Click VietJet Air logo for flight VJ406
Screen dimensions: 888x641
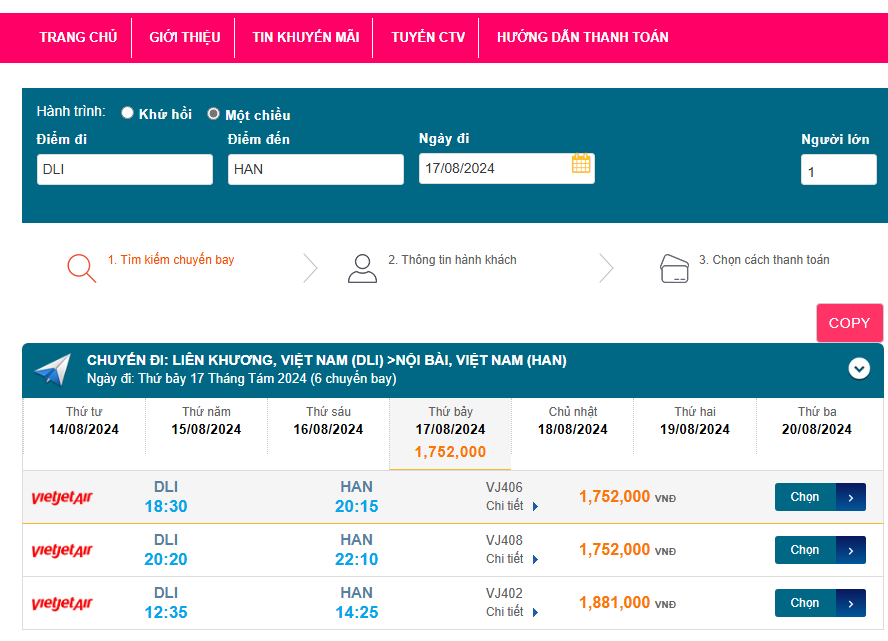[x=62, y=498]
